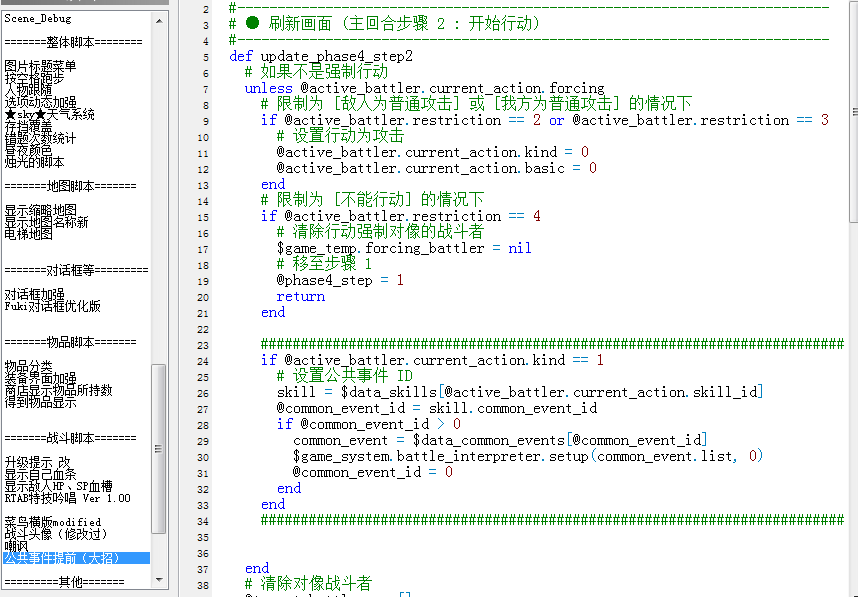
Task: Open the 显示缩略地图 script
Action: point(40,211)
